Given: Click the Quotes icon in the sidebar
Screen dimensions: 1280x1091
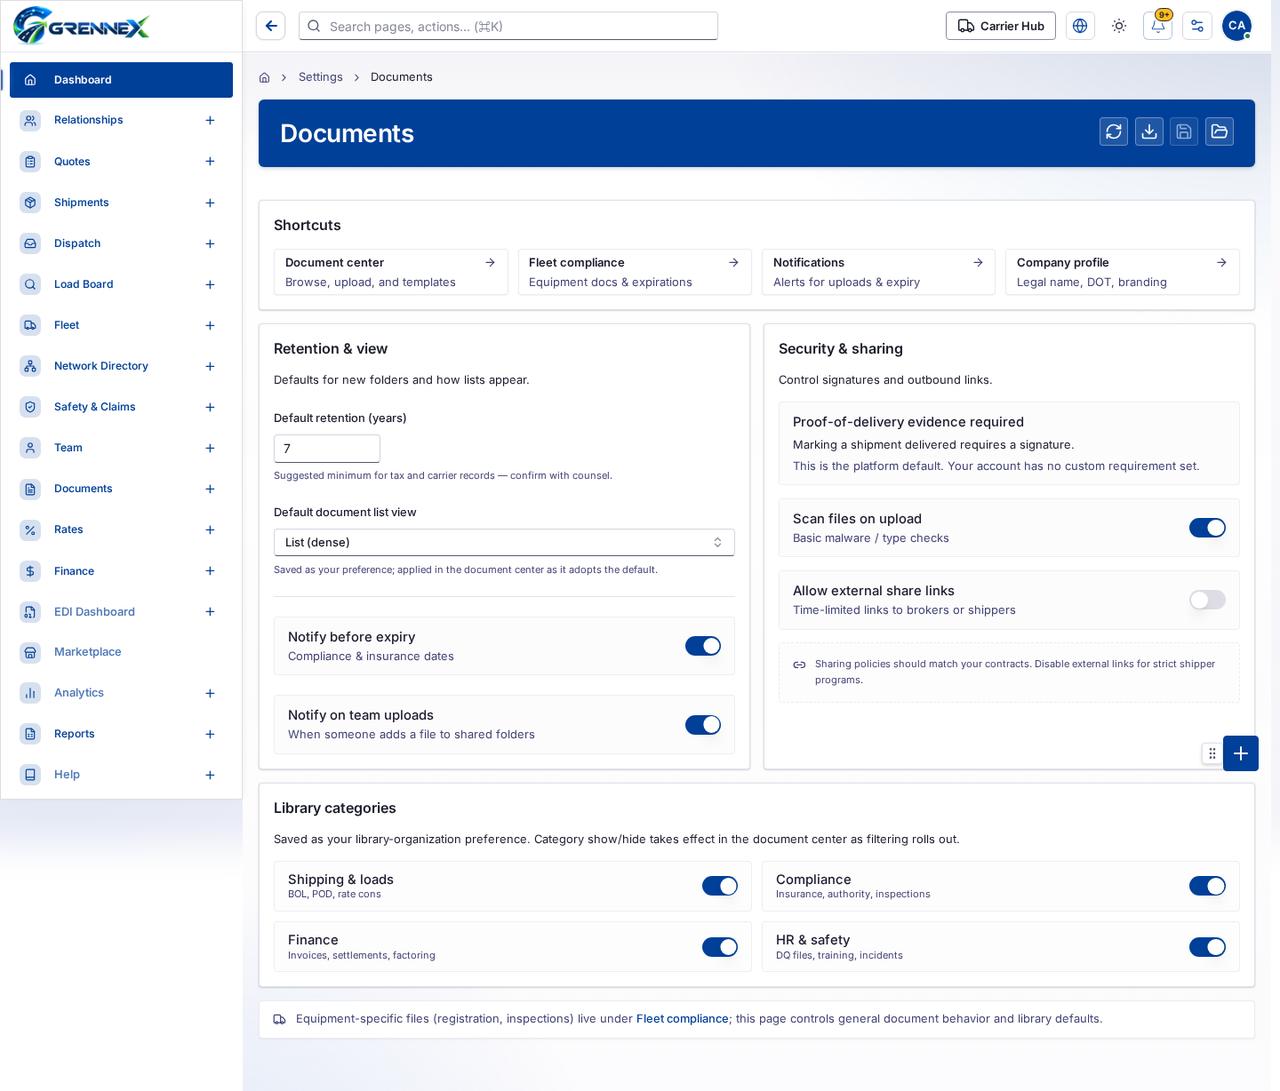Looking at the screenshot, I should pyautogui.click(x=30, y=162).
